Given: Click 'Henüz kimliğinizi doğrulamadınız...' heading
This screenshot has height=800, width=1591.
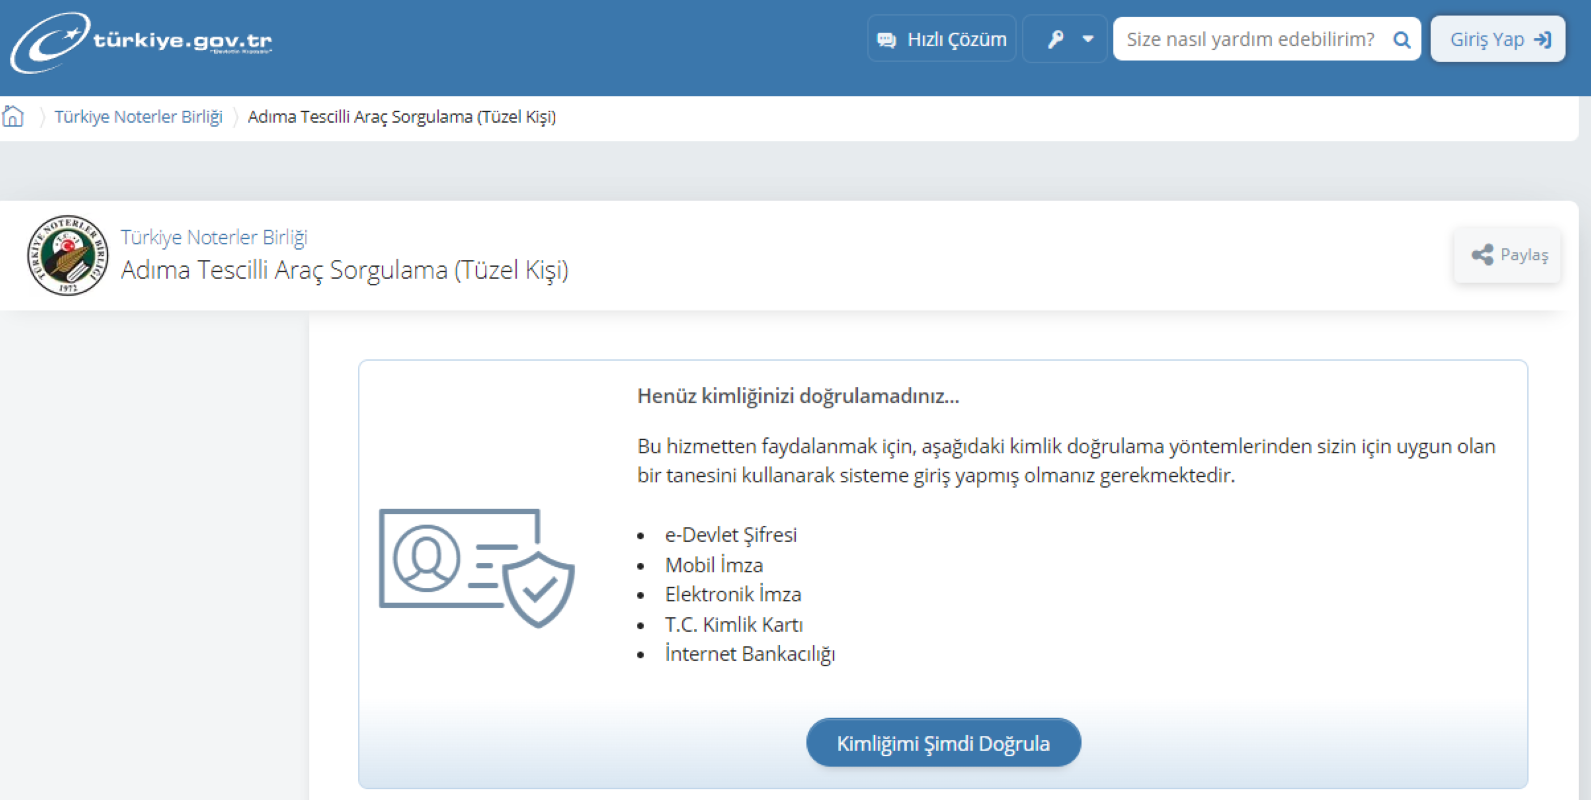Looking at the screenshot, I should click(x=798, y=396).
